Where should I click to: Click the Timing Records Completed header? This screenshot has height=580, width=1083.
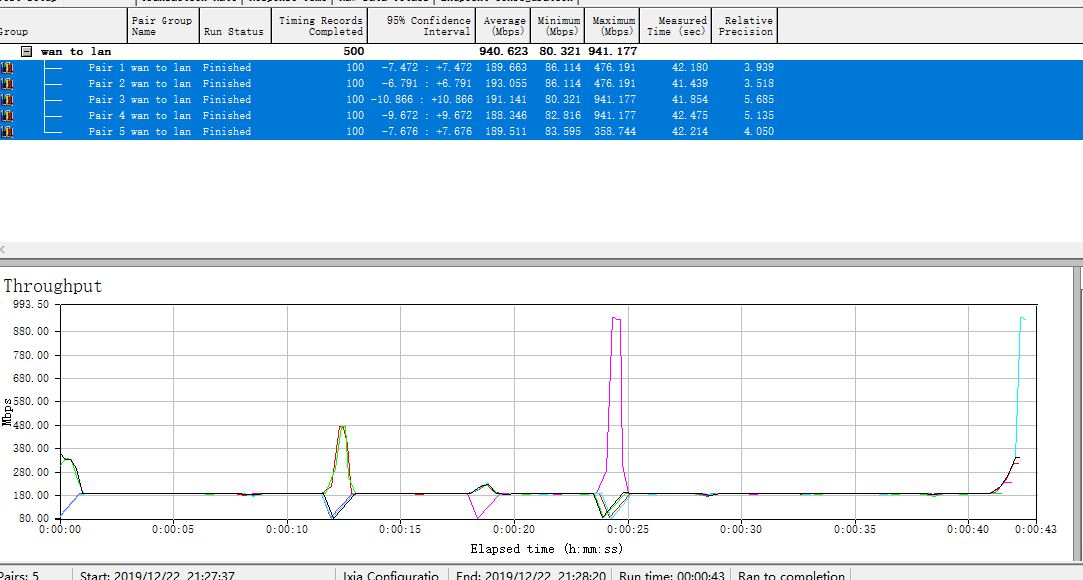tap(320, 26)
